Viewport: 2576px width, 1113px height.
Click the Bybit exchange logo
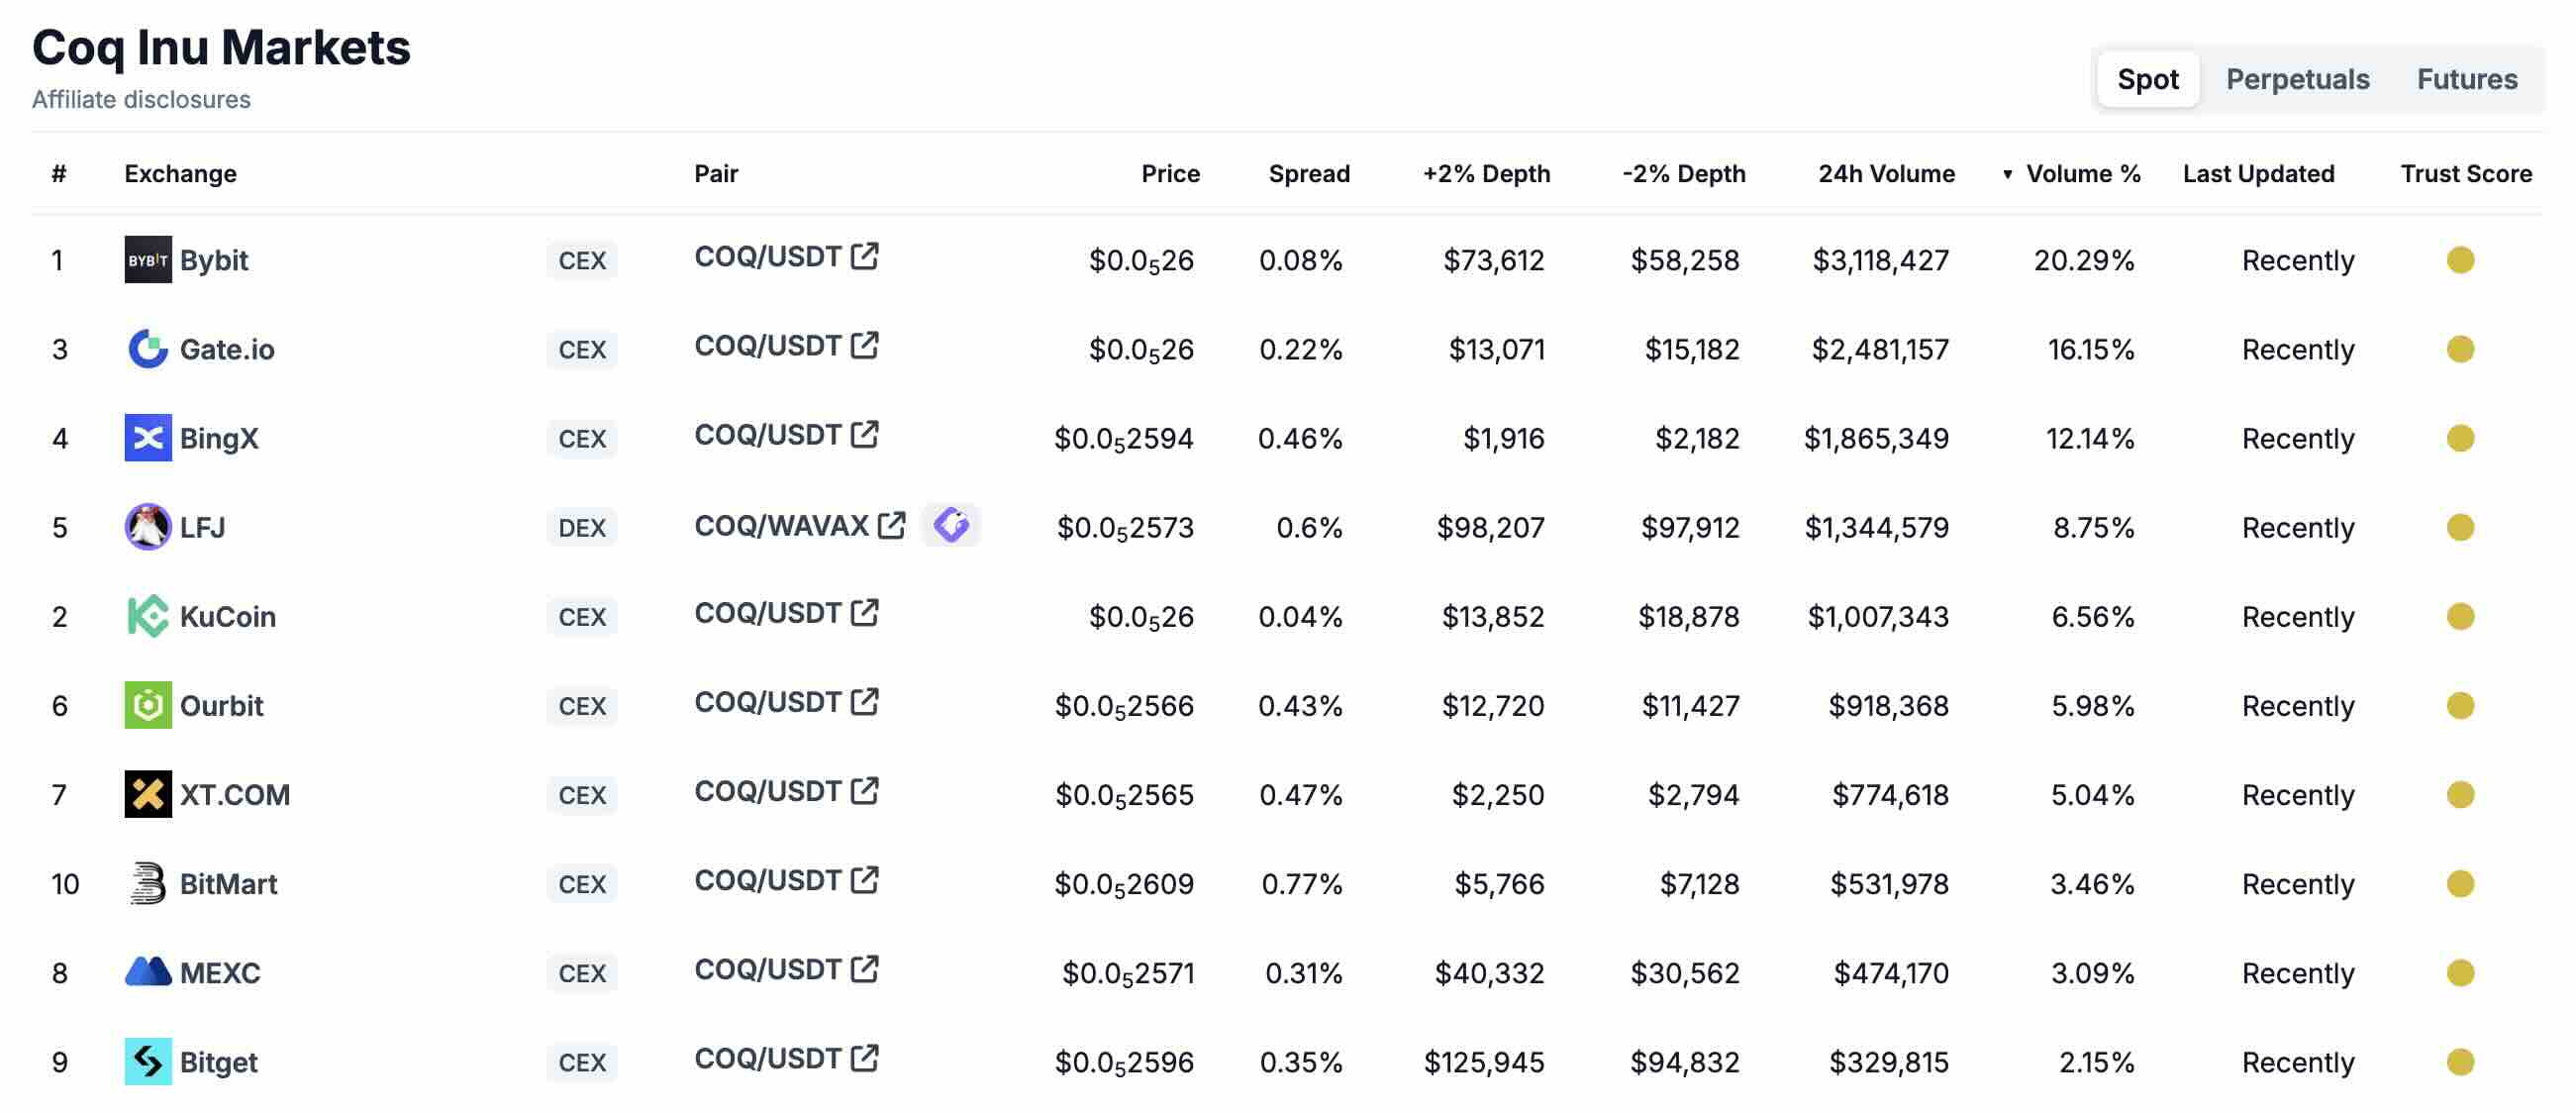[148, 259]
